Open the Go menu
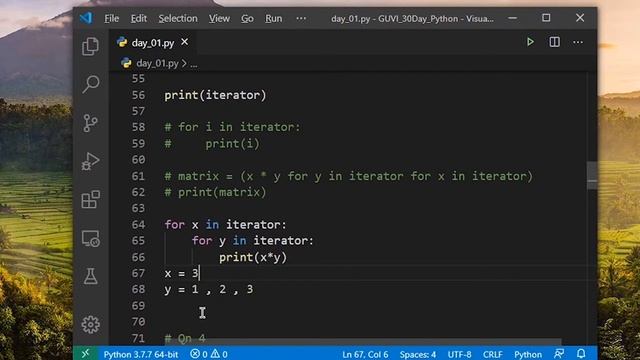Screen dimensions: 640x360 click(247, 18)
